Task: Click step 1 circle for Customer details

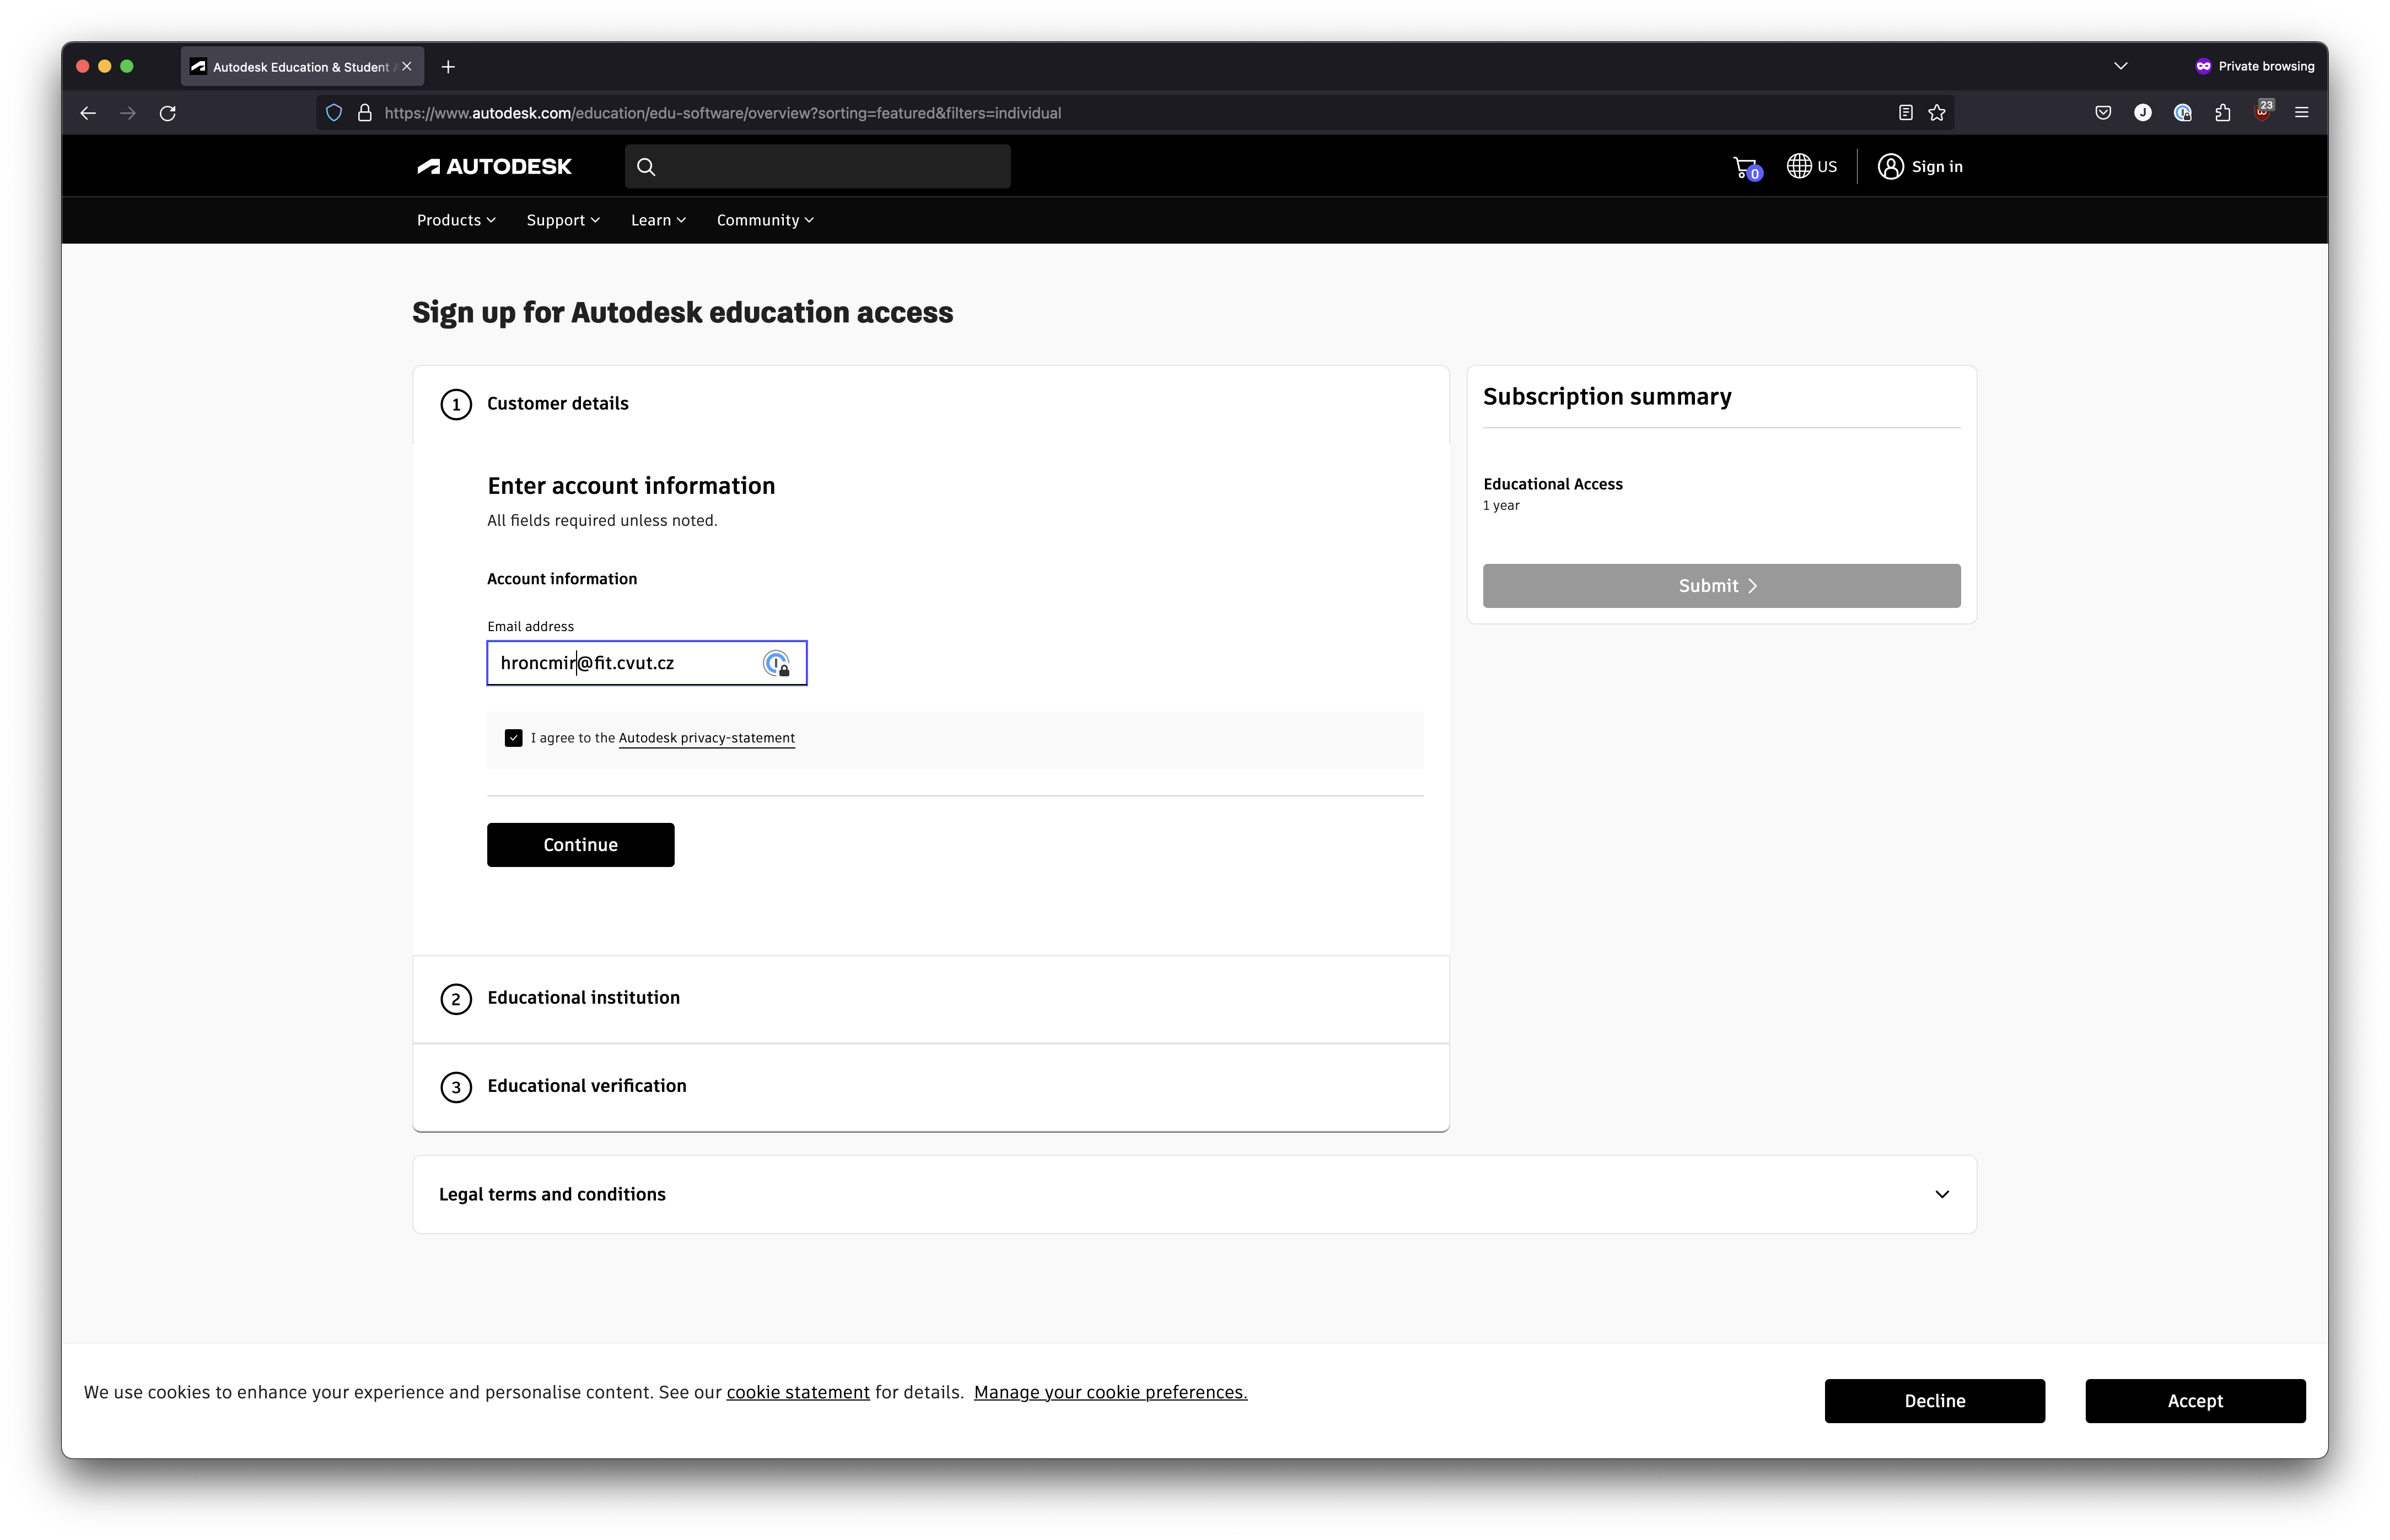Action: [x=456, y=404]
